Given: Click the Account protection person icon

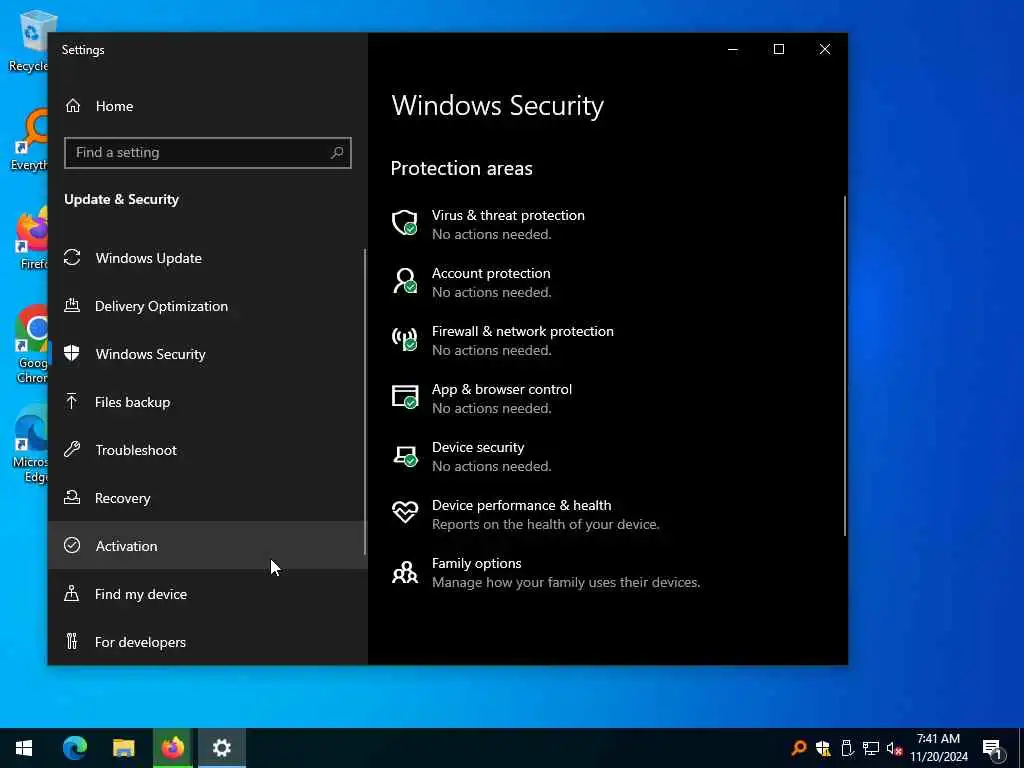Looking at the screenshot, I should (x=404, y=281).
